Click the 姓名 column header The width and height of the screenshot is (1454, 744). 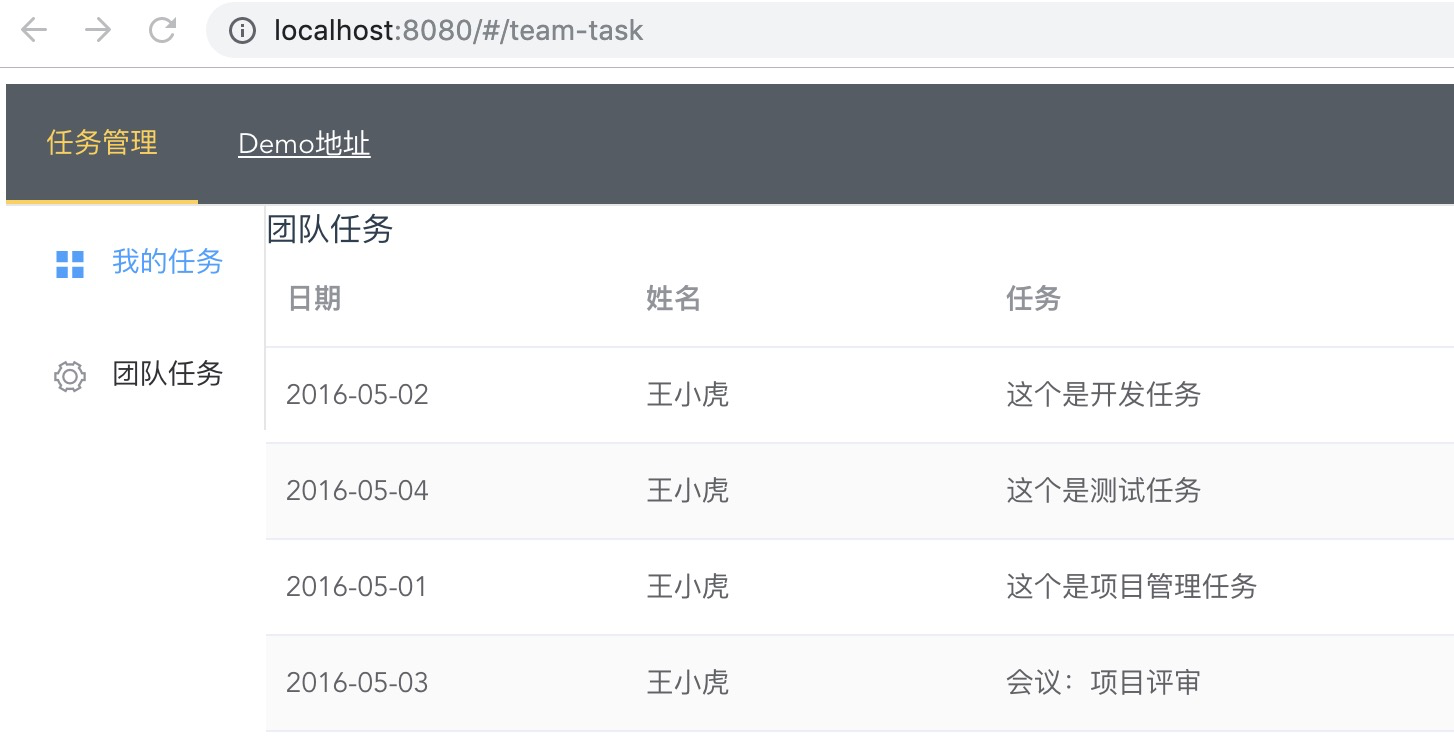click(x=673, y=298)
